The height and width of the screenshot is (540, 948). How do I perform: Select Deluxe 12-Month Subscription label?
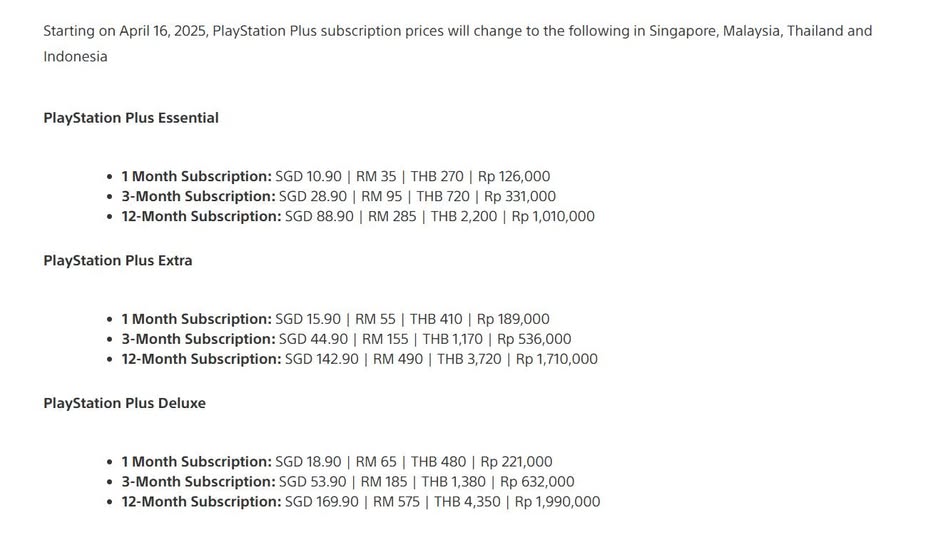pyautogui.click(x=201, y=502)
